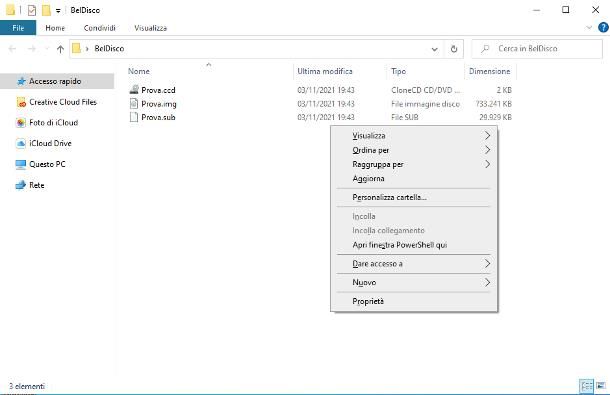The image size is (610, 395).
Task: Expand the Nuovo submenu arrow
Action: pos(487,282)
